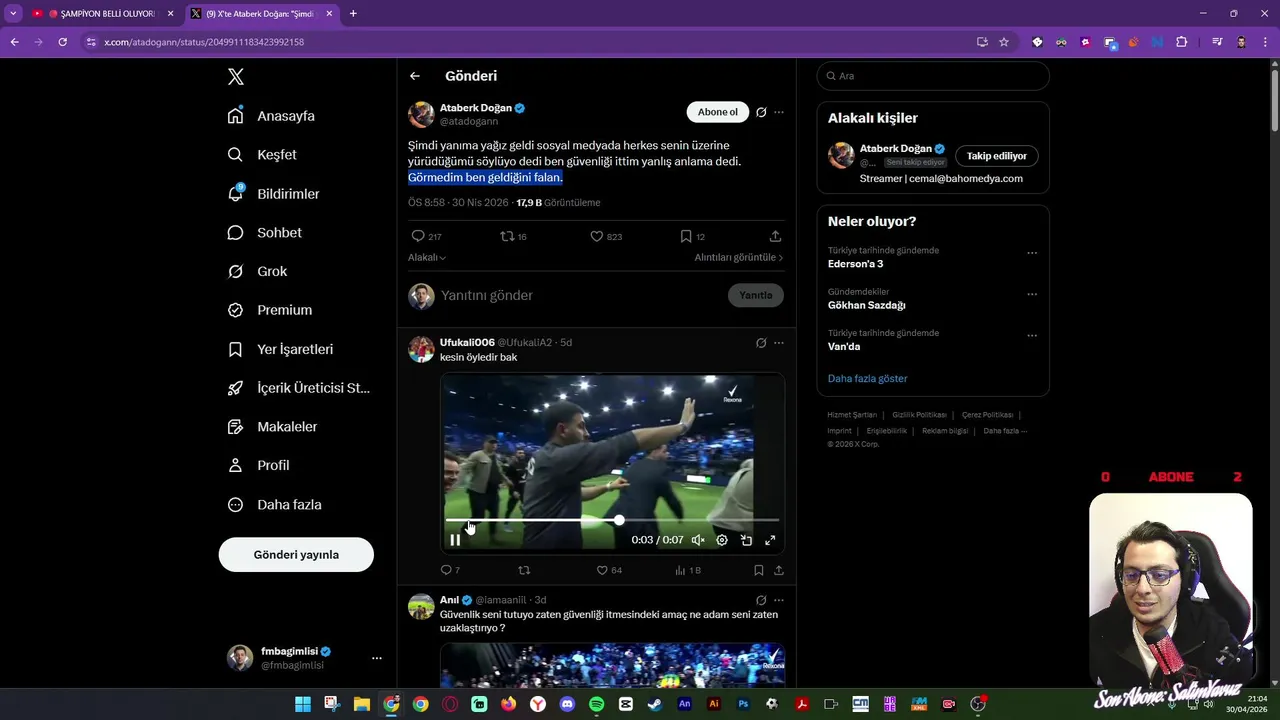Reload the page in the browser toolbar
The image size is (1280, 720).
pos(62,42)
